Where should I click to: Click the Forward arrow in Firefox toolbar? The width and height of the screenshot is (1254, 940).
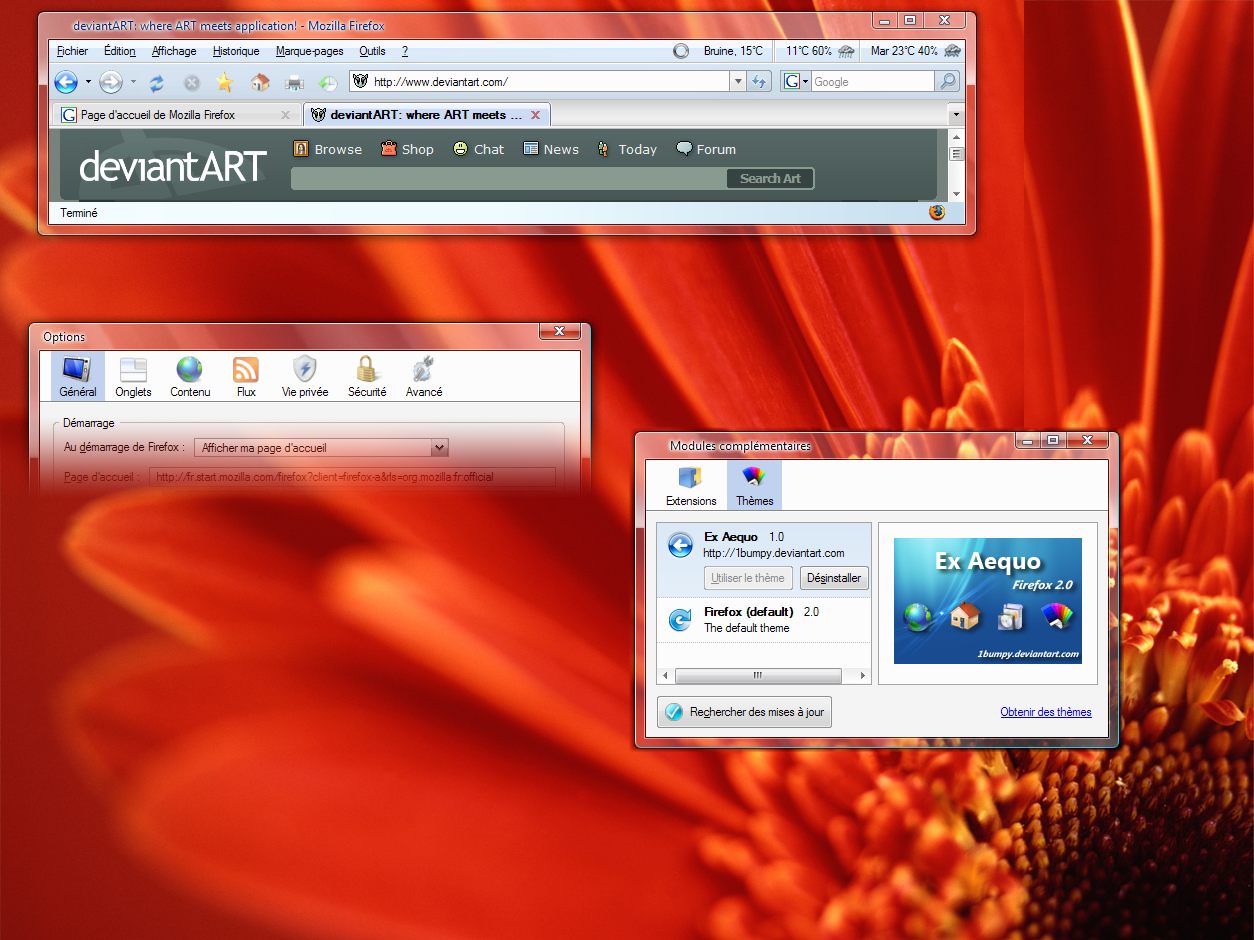pos(111,82)
